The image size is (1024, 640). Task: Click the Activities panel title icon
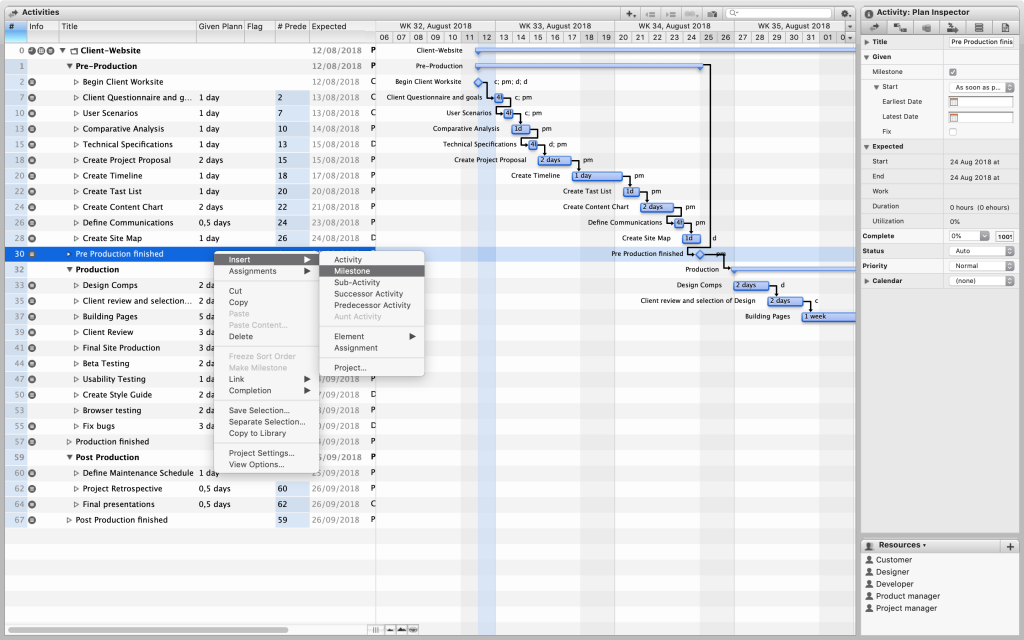[x=13, y=12]
